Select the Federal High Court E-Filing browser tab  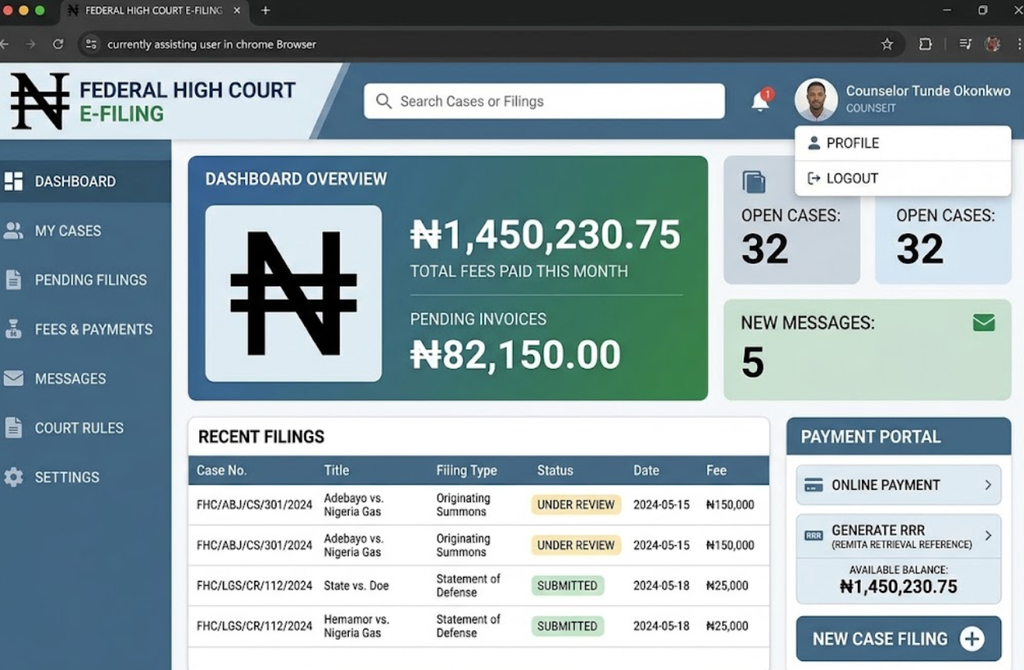click(x=155, y=10)
